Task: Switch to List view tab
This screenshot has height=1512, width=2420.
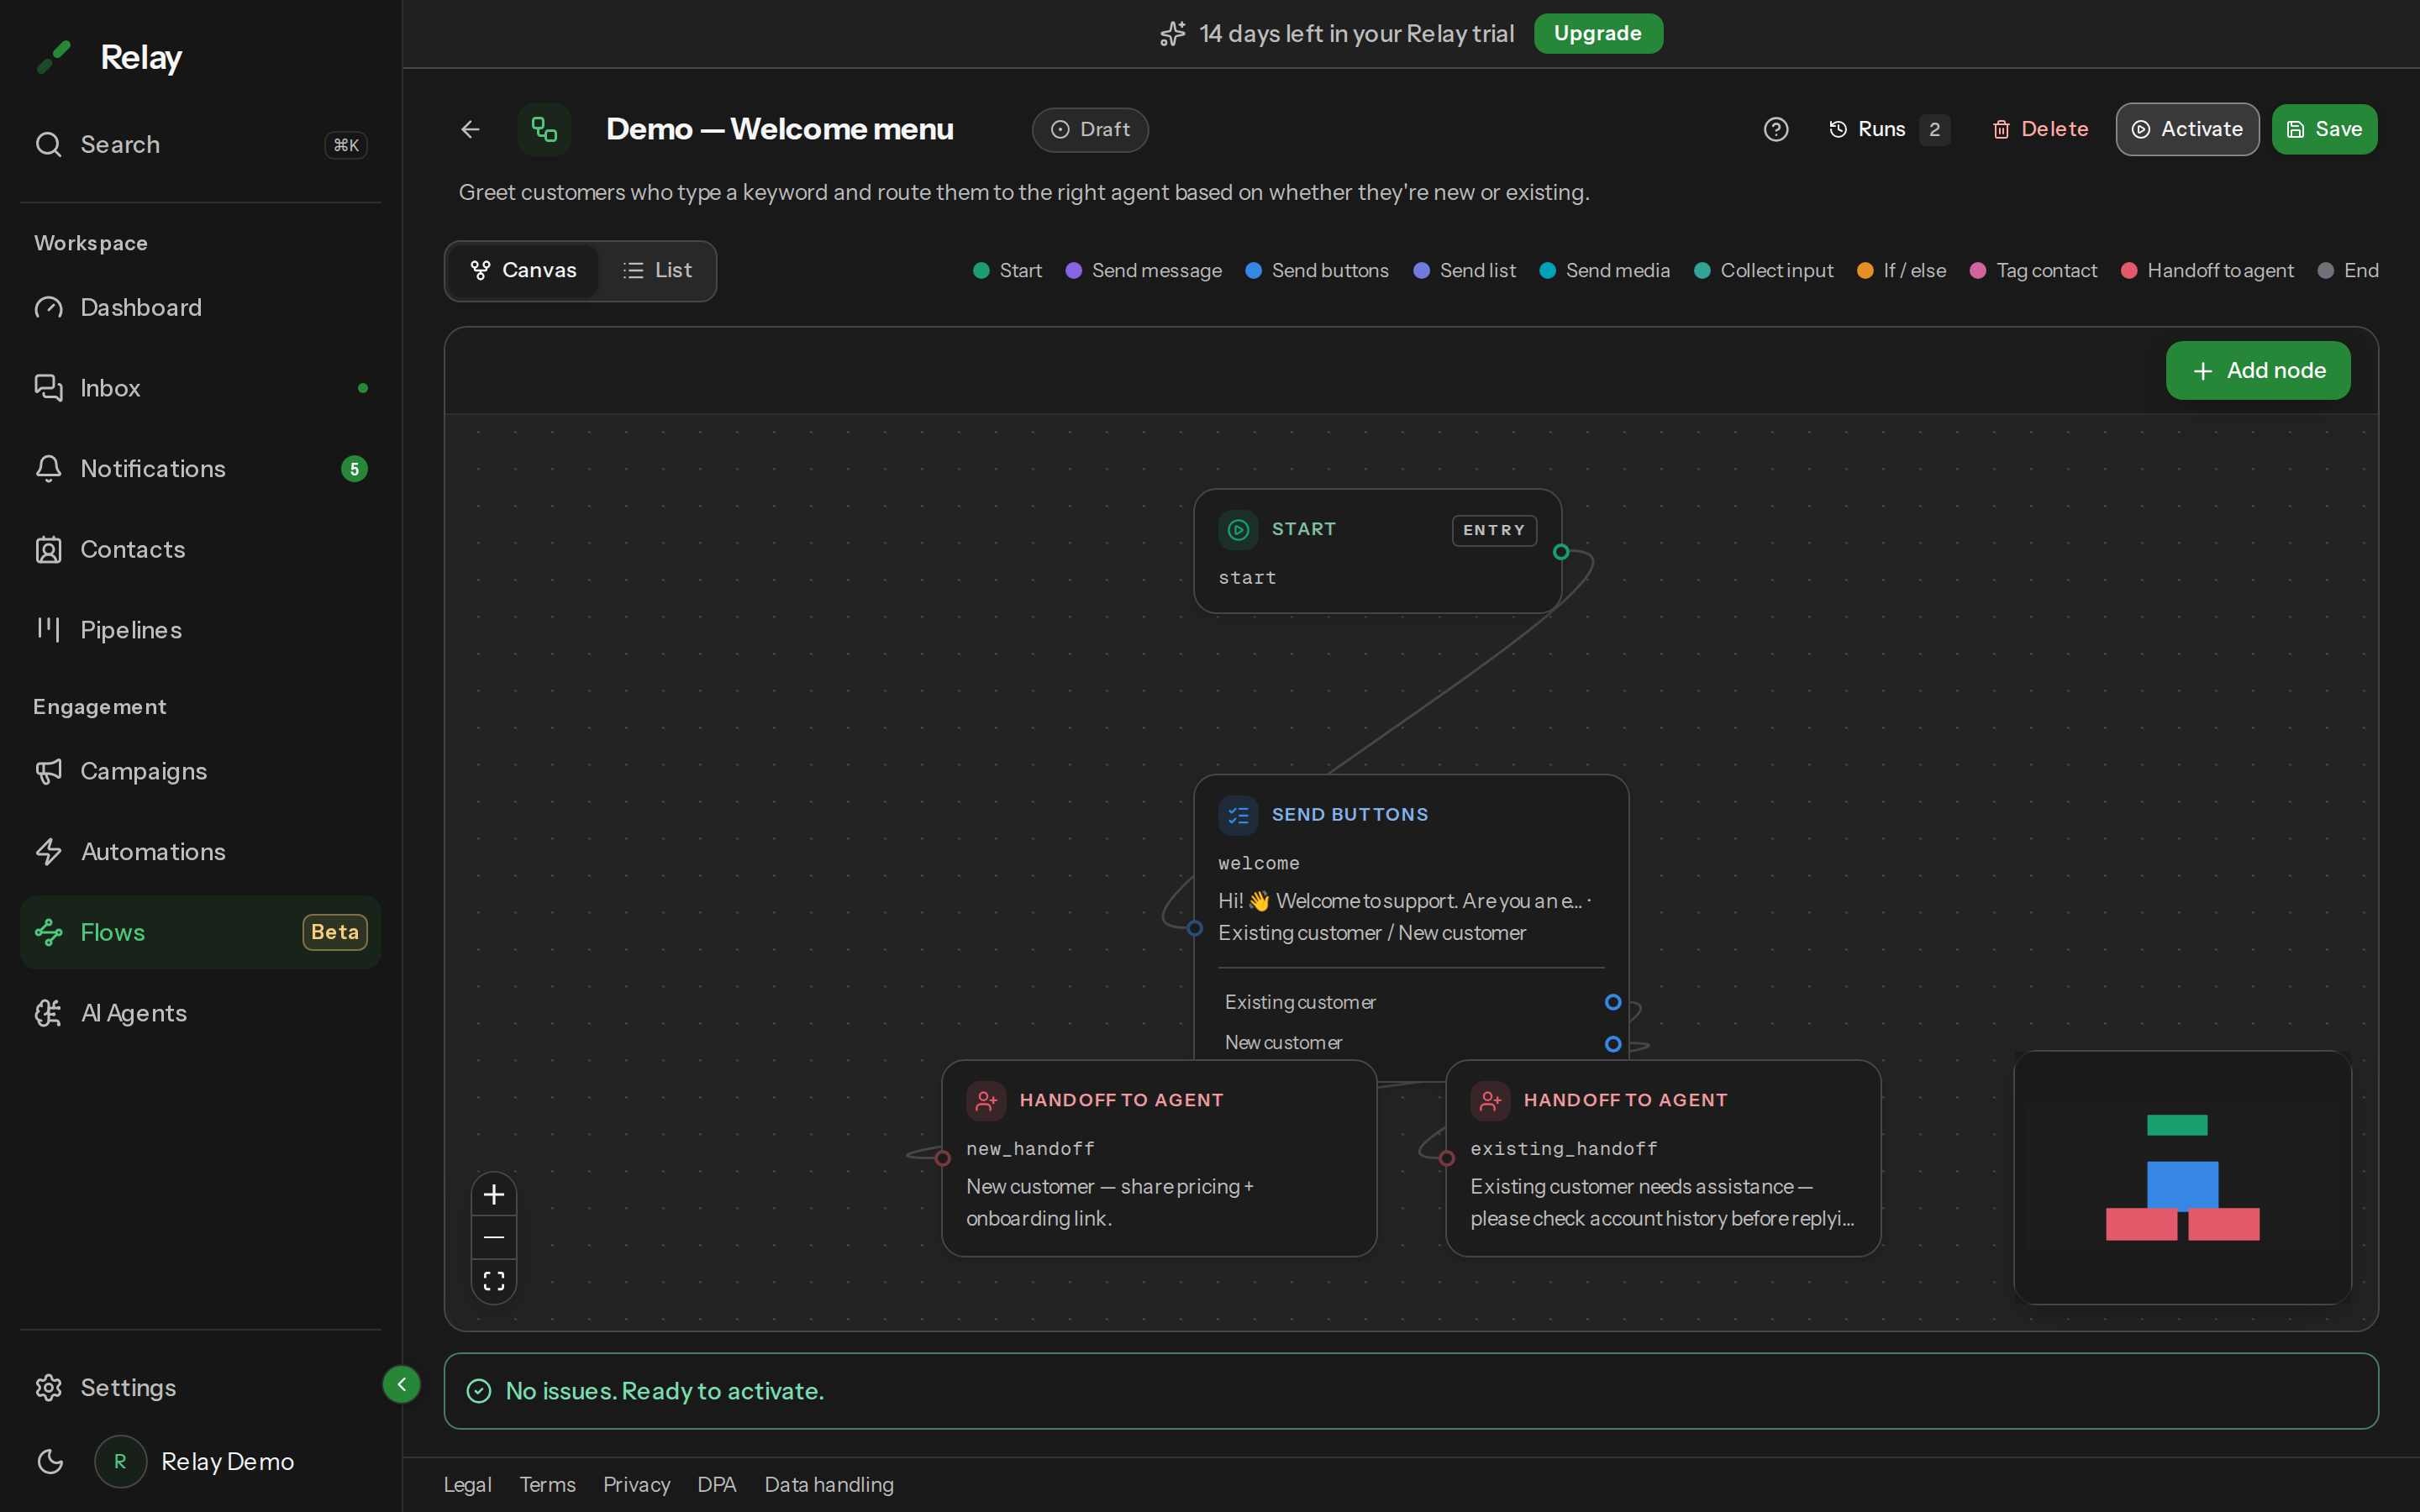Action: pyautogui.click(x=657, y=270)
